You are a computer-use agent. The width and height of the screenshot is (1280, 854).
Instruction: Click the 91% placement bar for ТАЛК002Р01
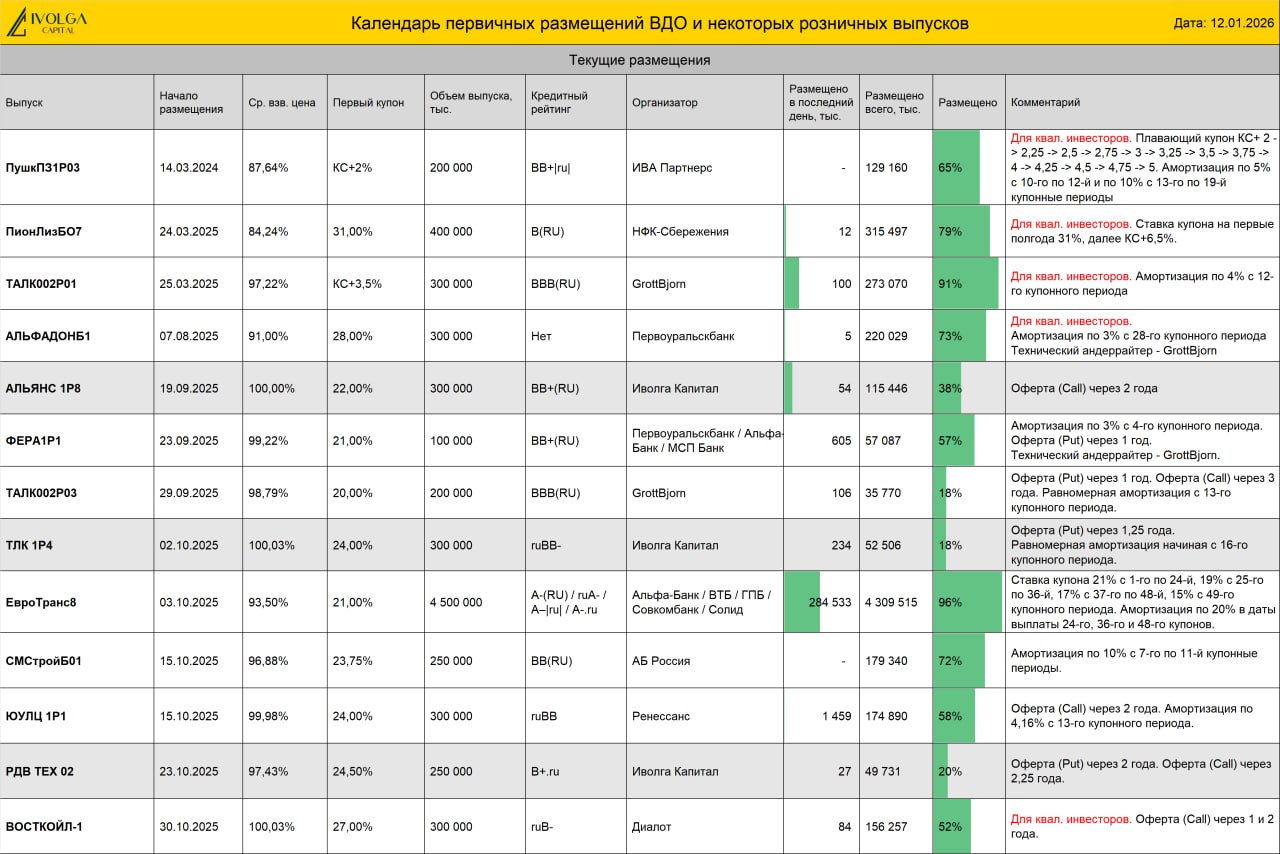(966, 283)
